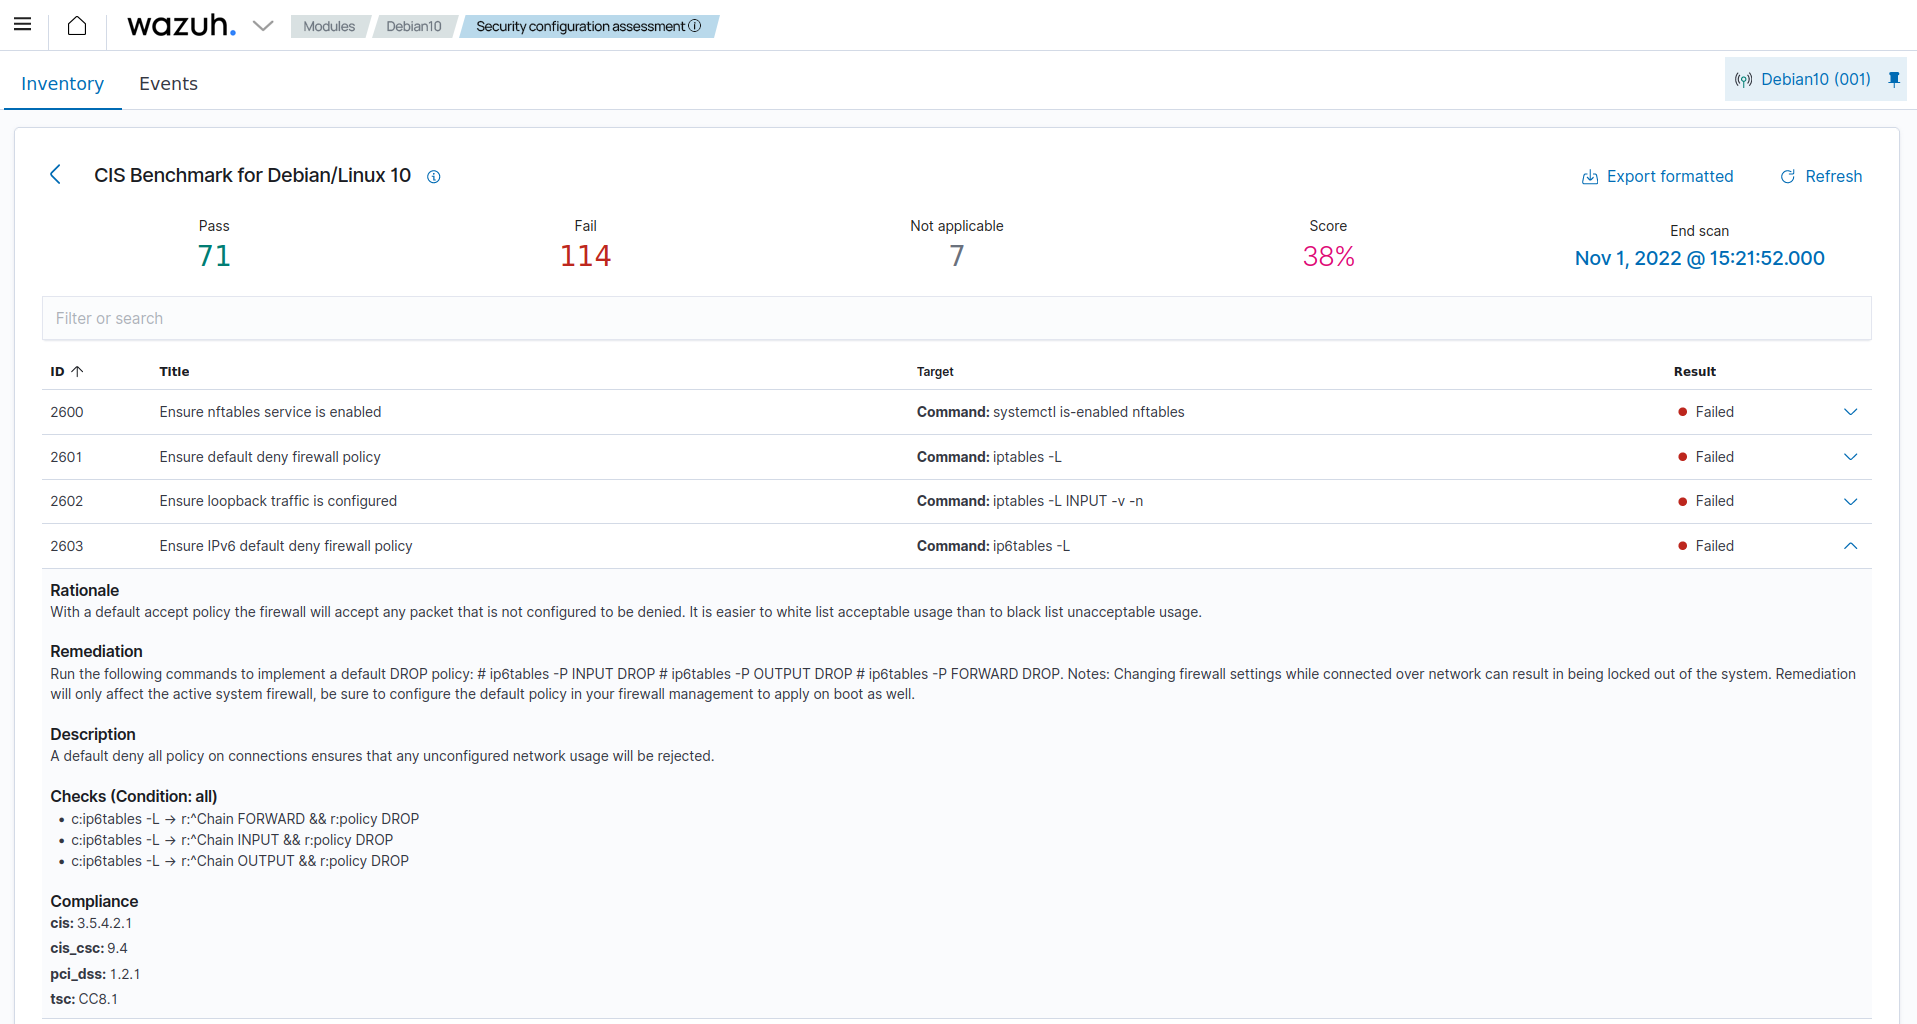The height and width of the screenshot is (1024, 1917).
Task: Click the ID ascending sort arrow
Action: [x=77, y=371]
